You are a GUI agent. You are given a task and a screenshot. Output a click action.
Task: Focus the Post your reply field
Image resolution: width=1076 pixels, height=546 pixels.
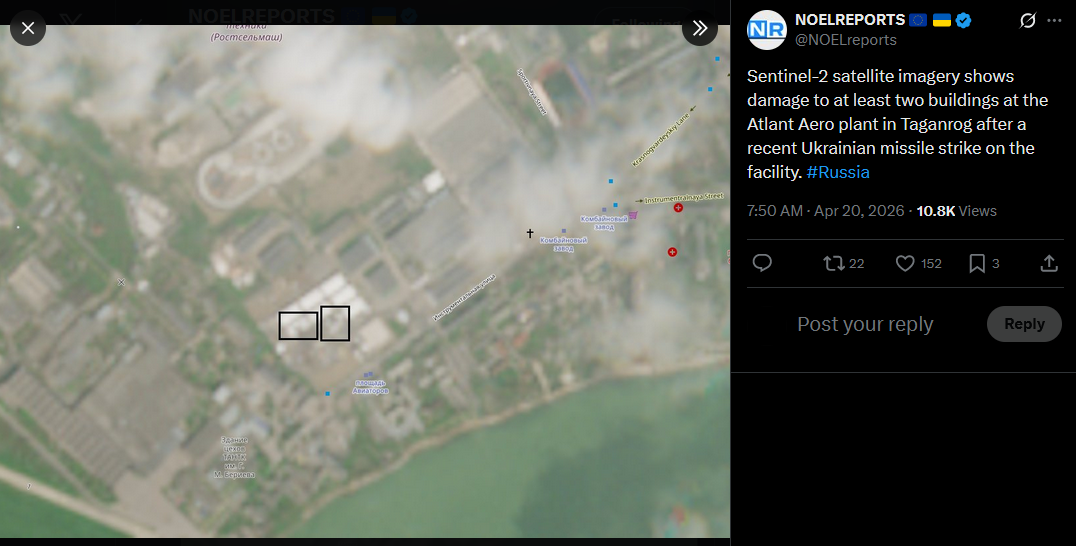point(865,324)
